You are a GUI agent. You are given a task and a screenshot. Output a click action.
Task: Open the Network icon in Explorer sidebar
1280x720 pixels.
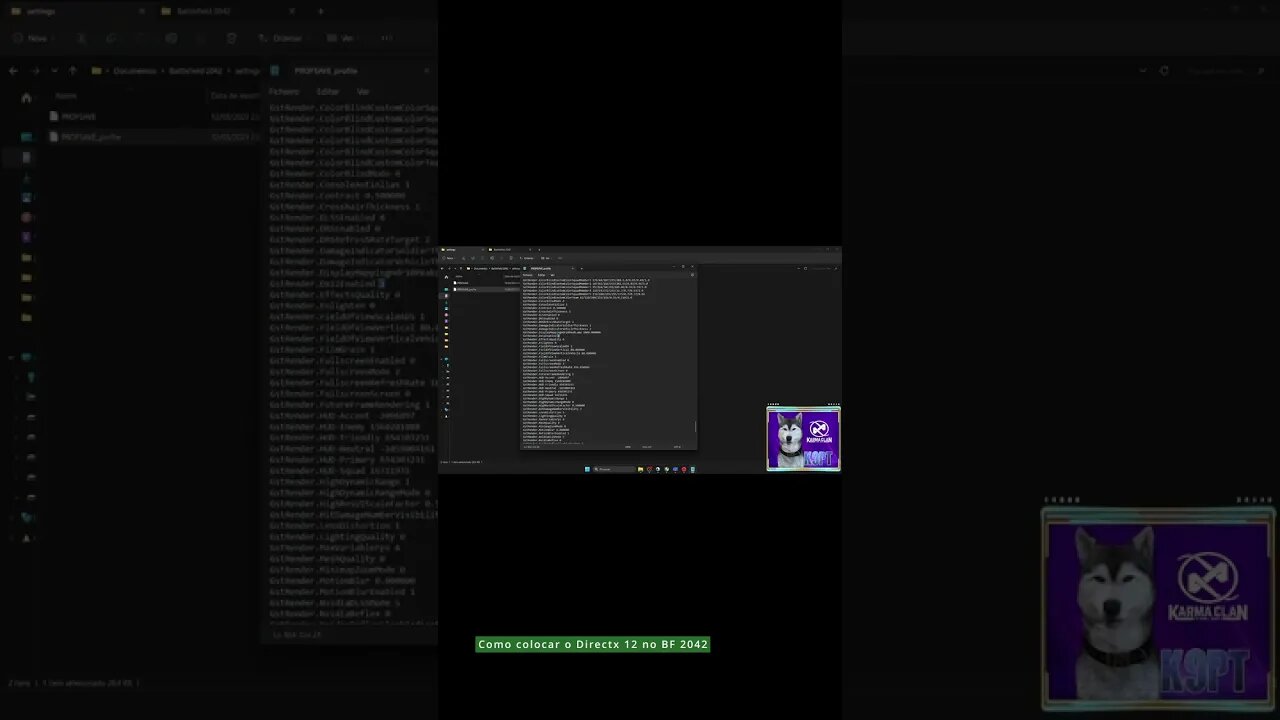(26, 517)
